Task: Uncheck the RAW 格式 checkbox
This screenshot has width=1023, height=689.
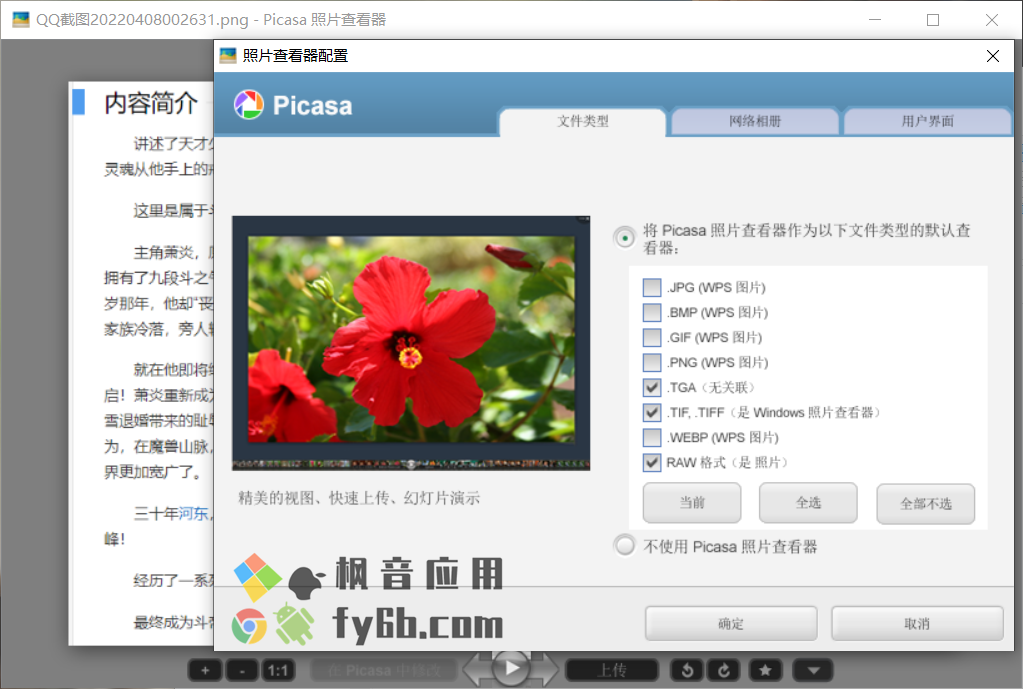Action: click(x=652, y=463)
